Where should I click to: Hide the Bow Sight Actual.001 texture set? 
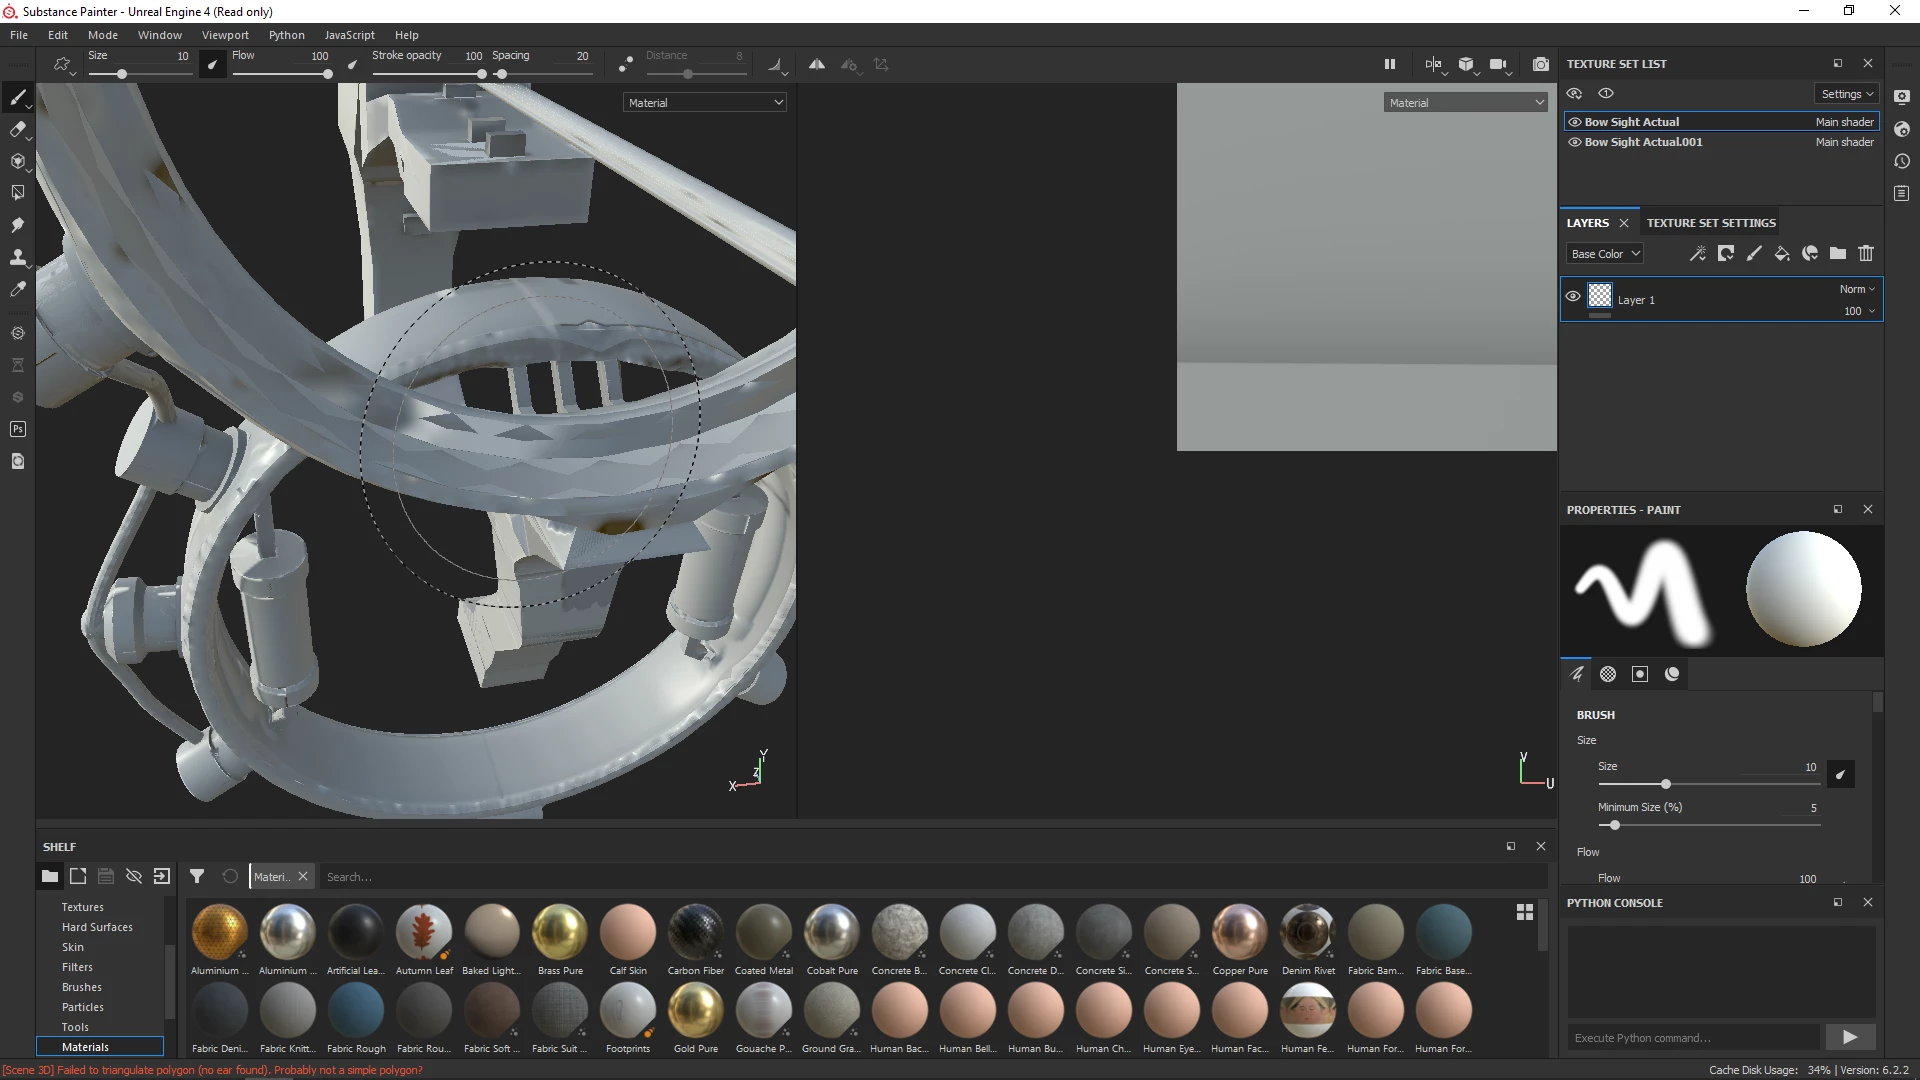[1575, 142]
